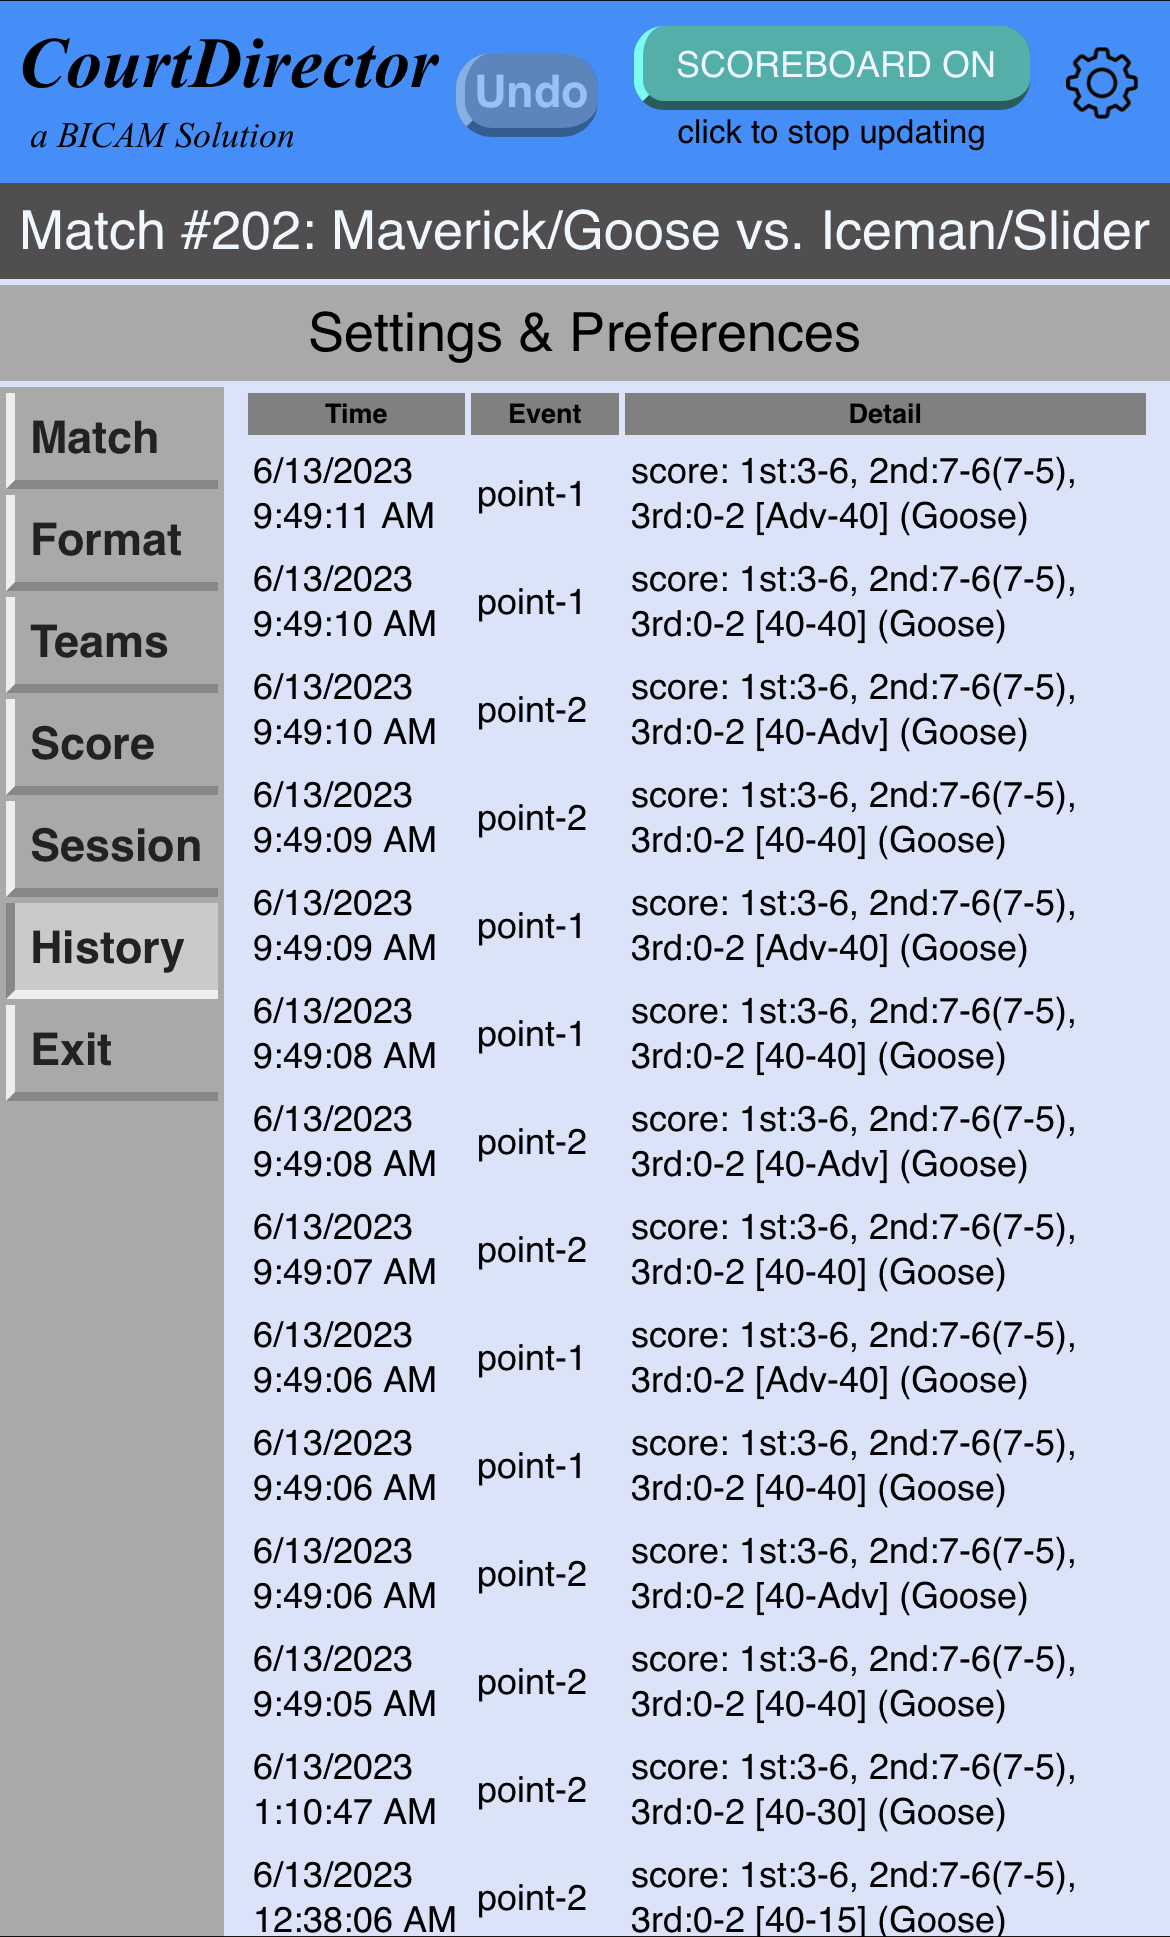Click the Settings & Preferences heading
Viewport: 1170px width, 1937px height.
tap(585, 333)
